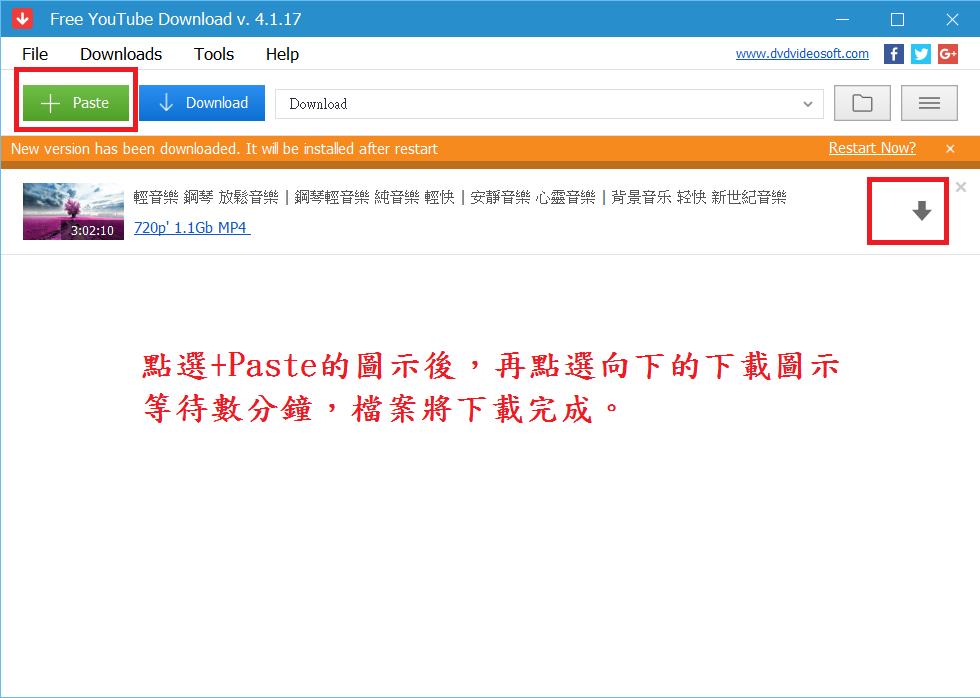The height and width of the screenshot is (698, 980).
Task: Remove the video item from the list
Action: 961,187
